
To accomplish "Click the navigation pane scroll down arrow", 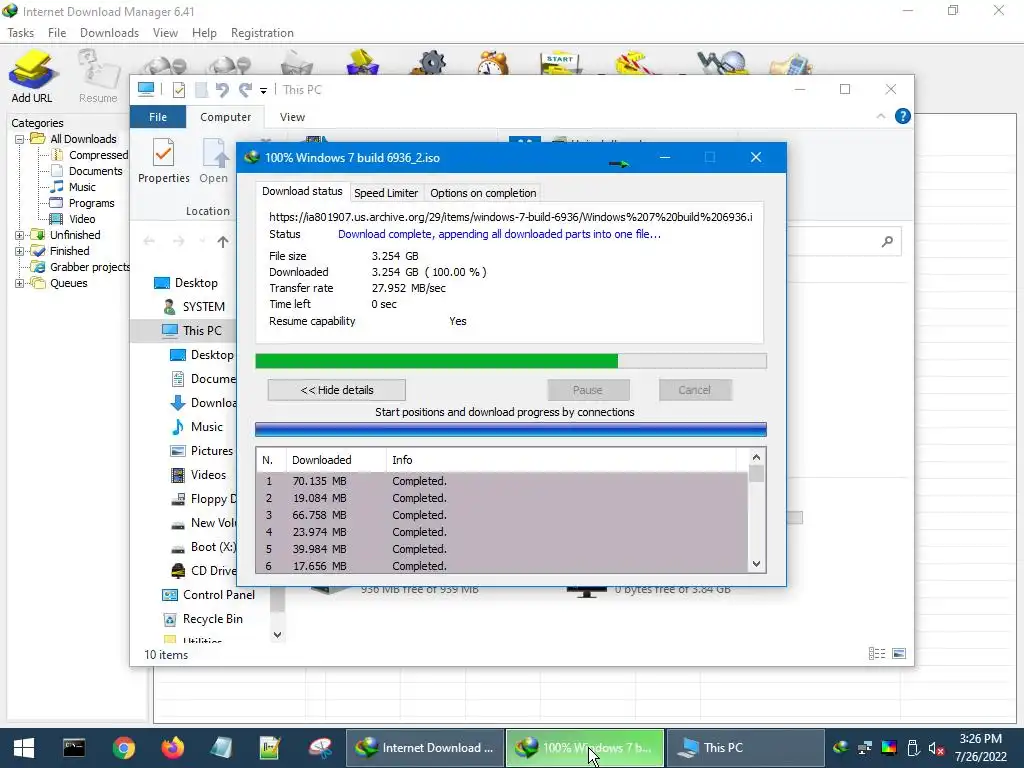I will tap(278, 635).
